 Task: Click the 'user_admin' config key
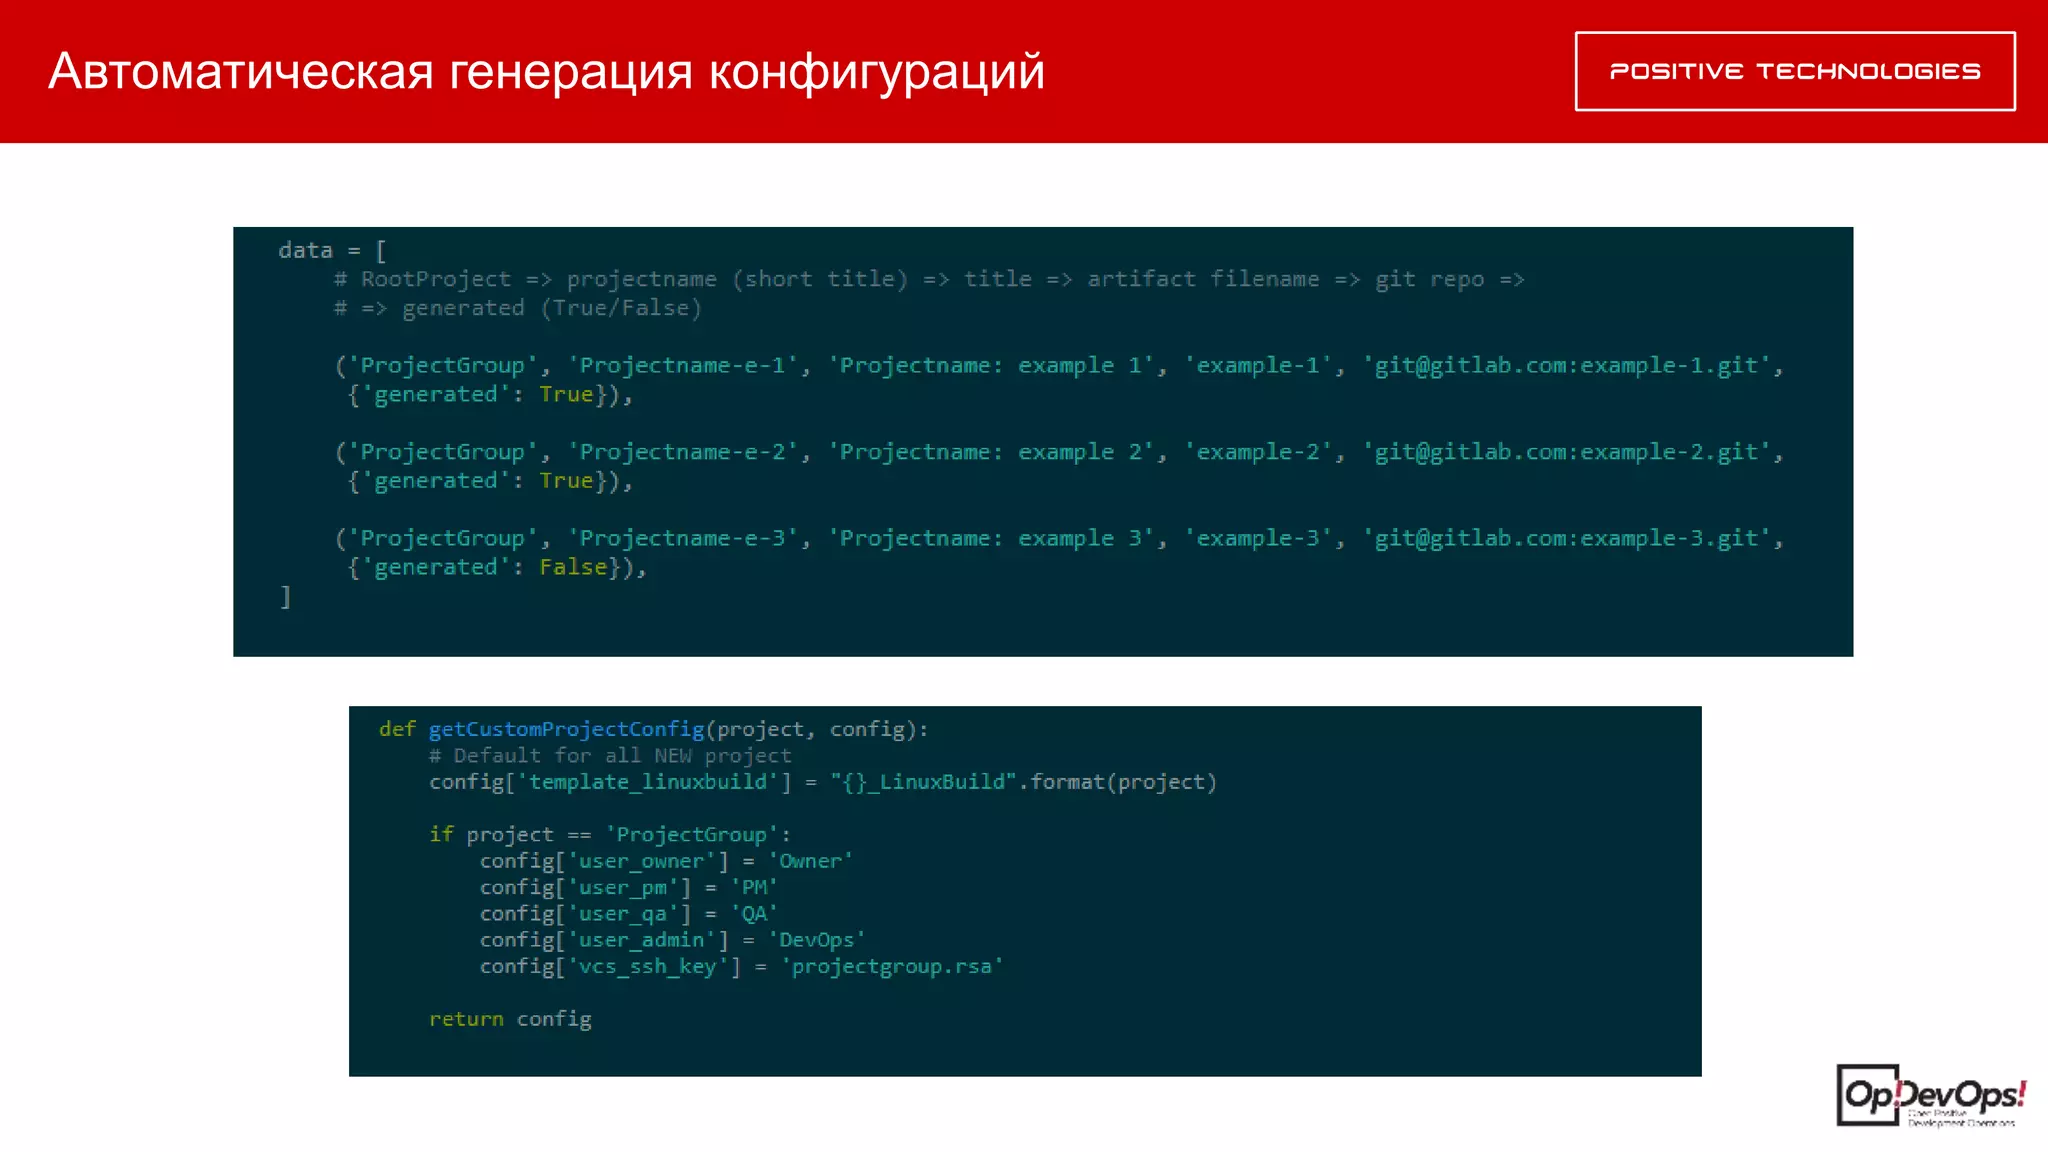[x=642, y=940]
